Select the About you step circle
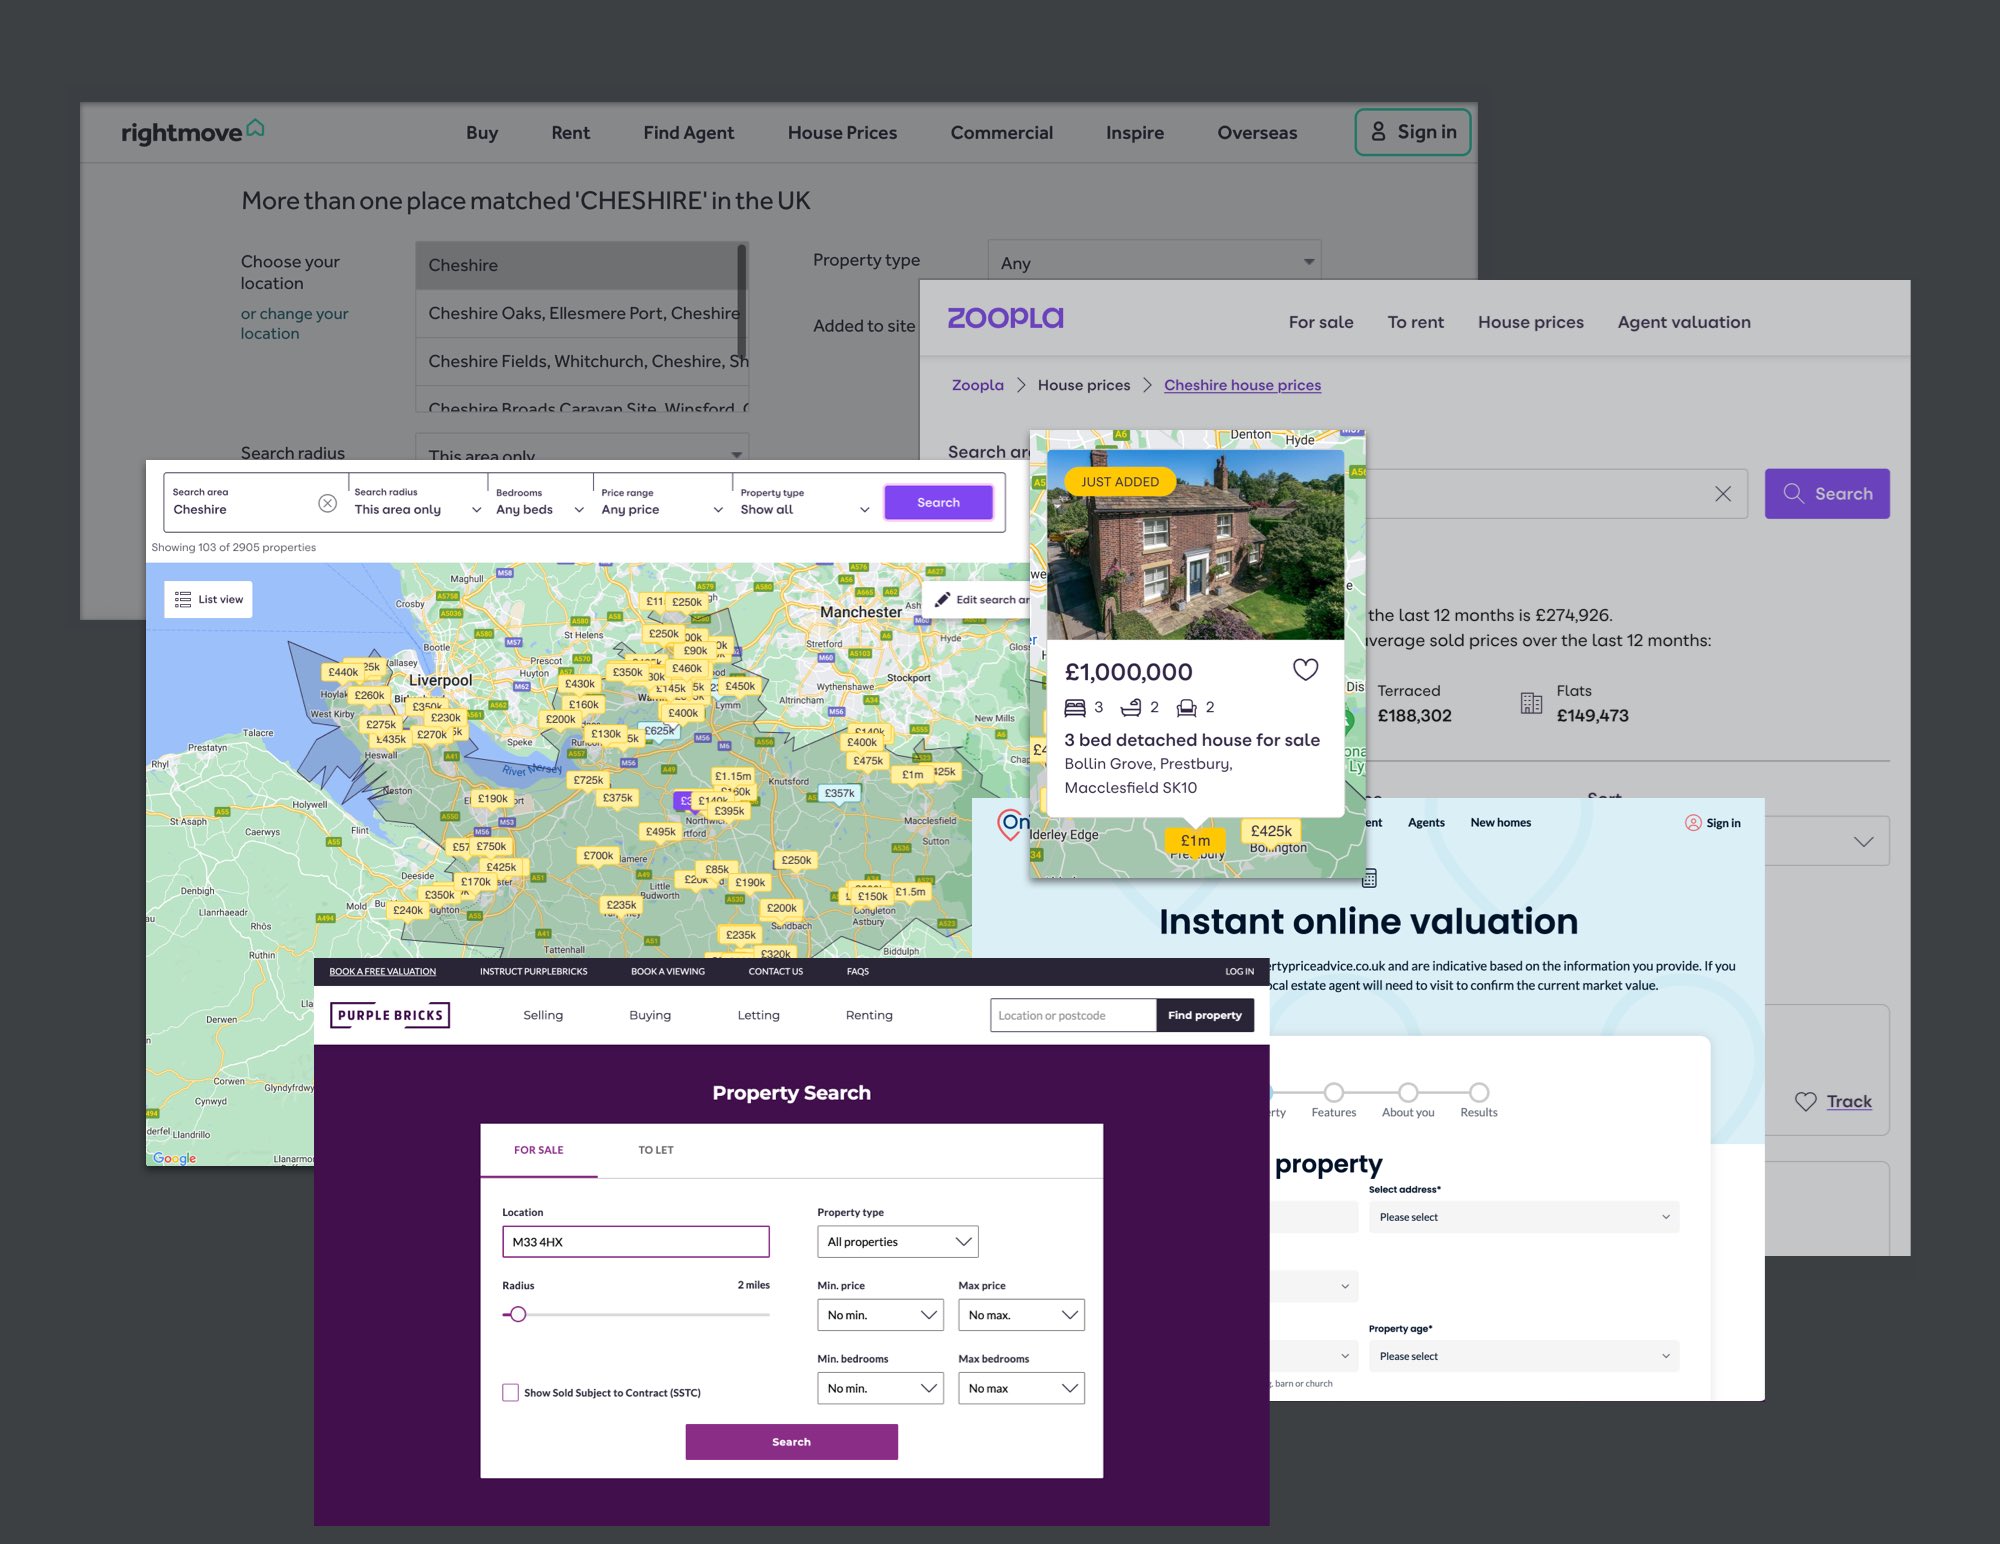 (1408, 1092)
